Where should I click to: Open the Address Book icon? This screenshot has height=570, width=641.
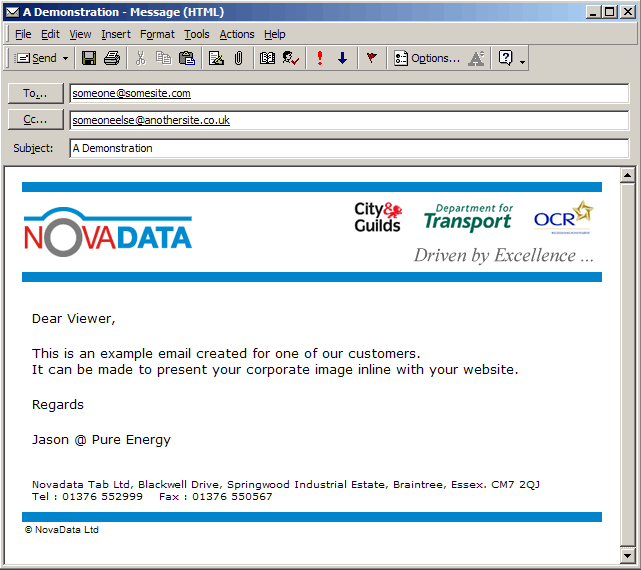[267, 58]
